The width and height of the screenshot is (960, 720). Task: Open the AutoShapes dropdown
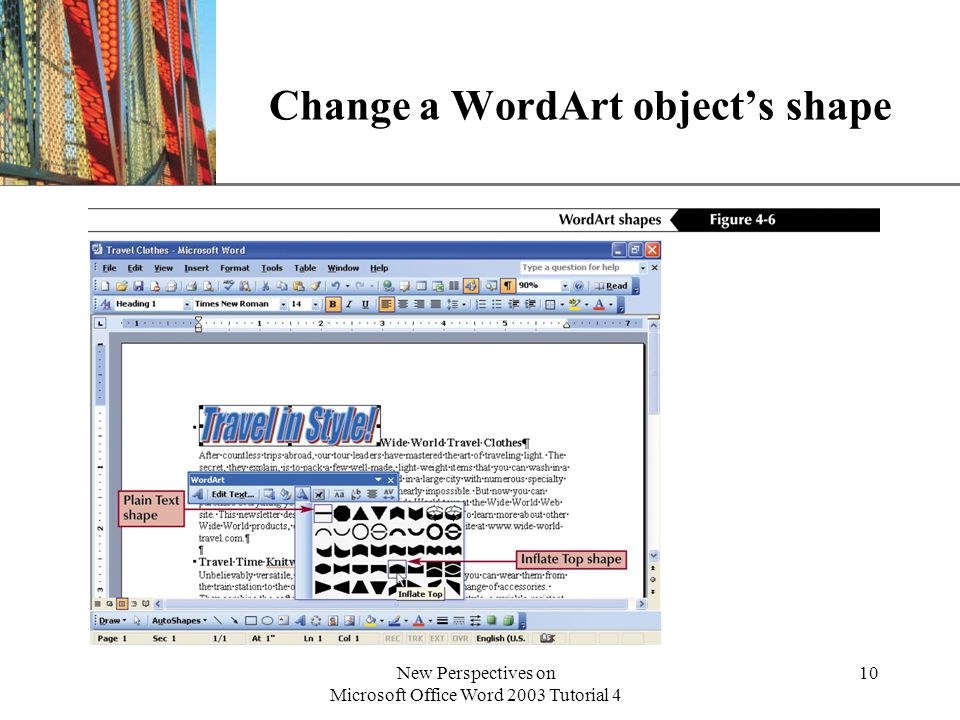click(x=179, y=621)
